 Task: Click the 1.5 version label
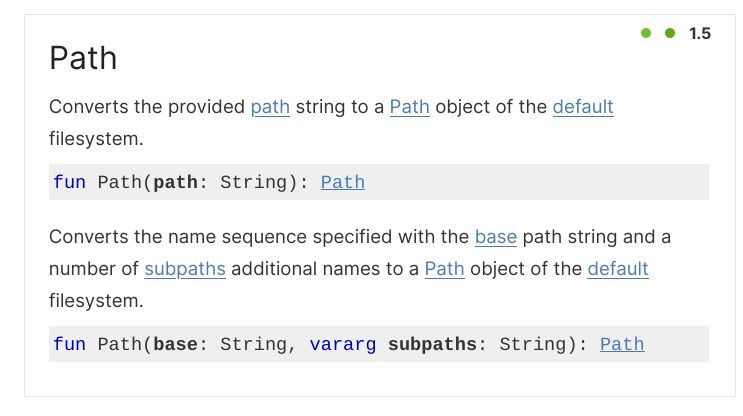(700, 34)
